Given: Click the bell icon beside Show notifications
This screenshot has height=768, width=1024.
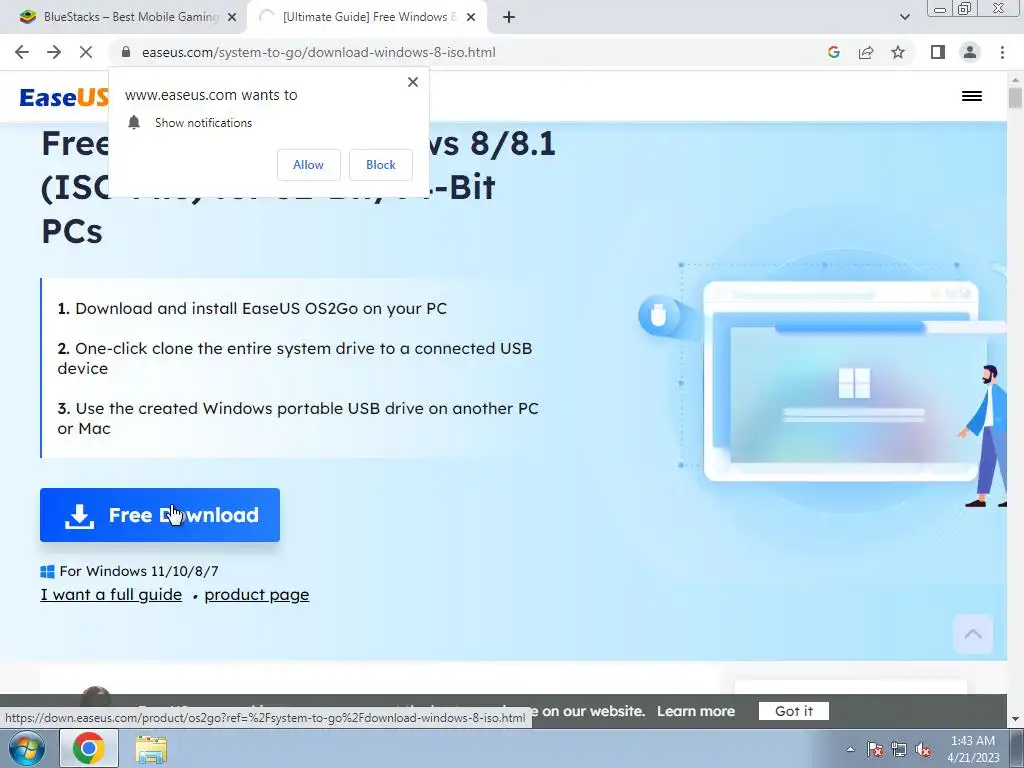Looking at the screenshot, I should coord(134,122).
